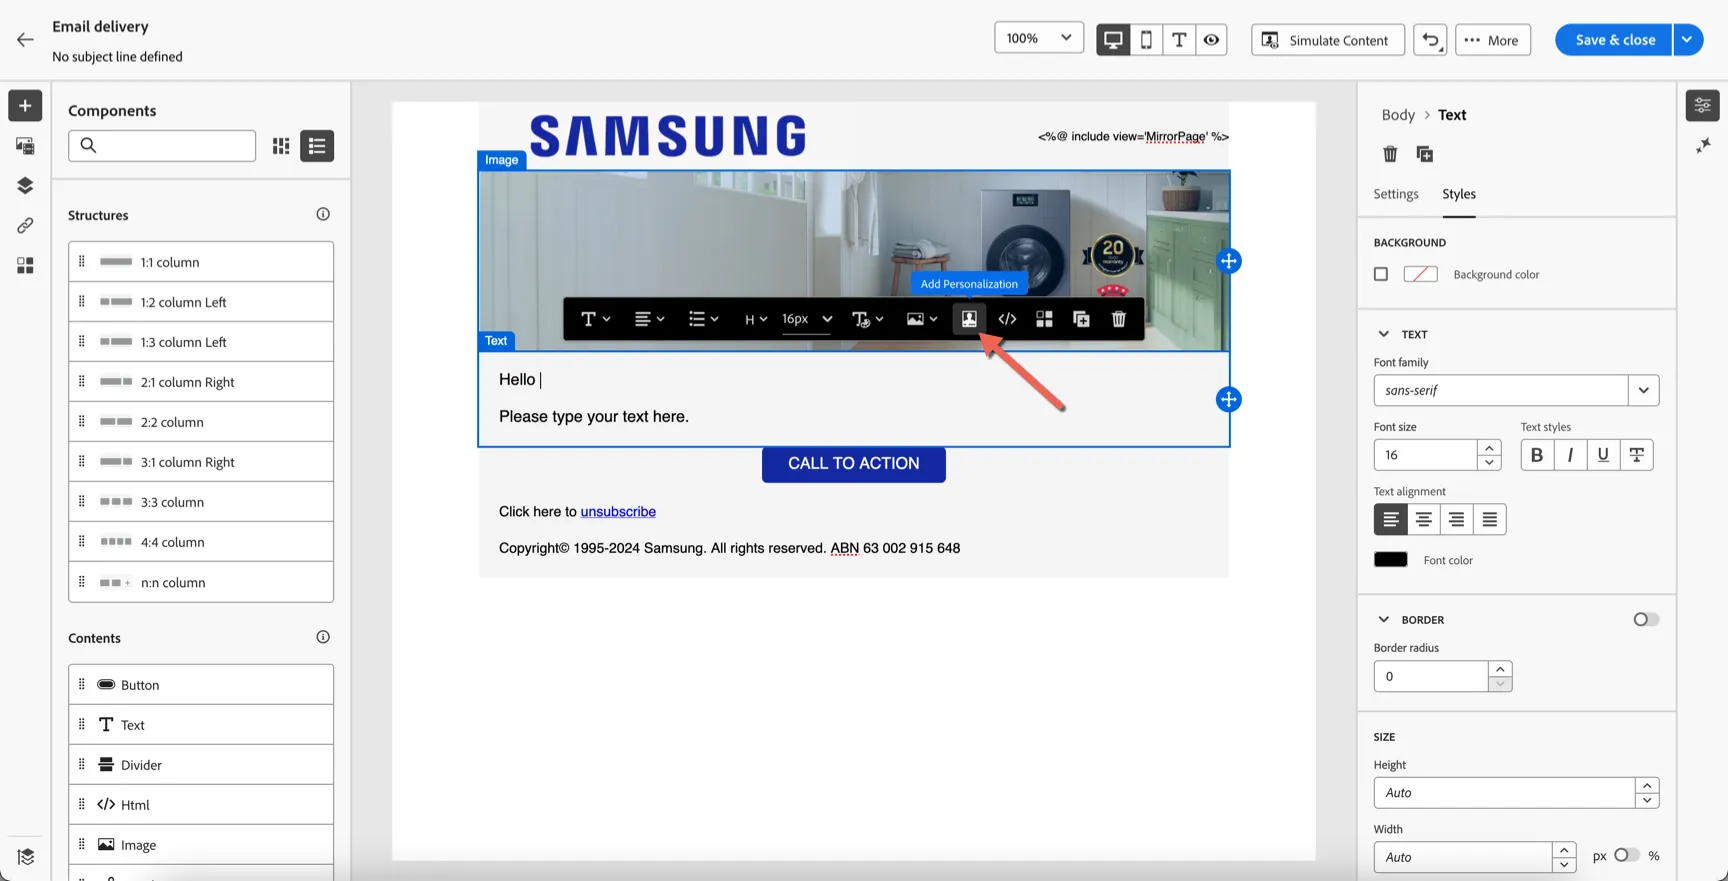Viewport: 1728px width, 881px height.
Task: Delete the text block via toolbar trash icon
Action: coord(1119,319)
